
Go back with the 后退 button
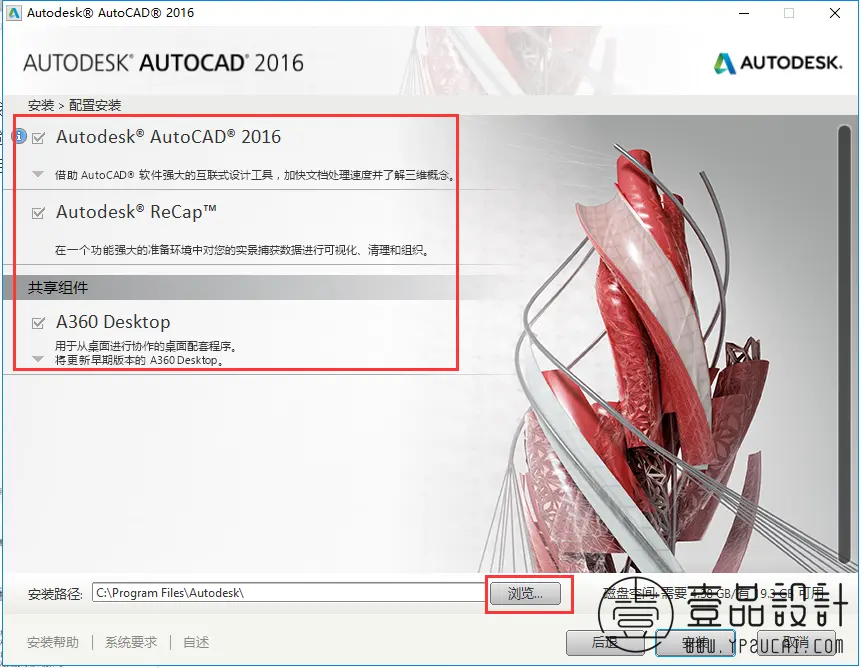605,642
